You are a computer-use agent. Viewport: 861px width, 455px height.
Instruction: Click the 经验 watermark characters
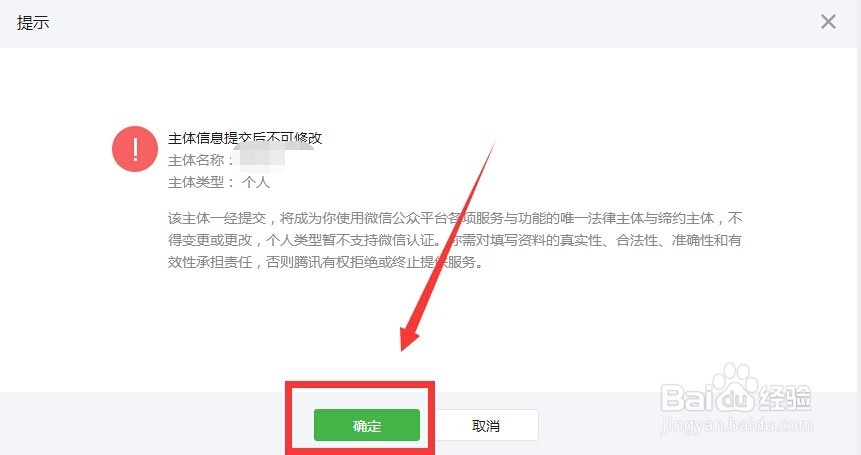[x=785, y=397]
